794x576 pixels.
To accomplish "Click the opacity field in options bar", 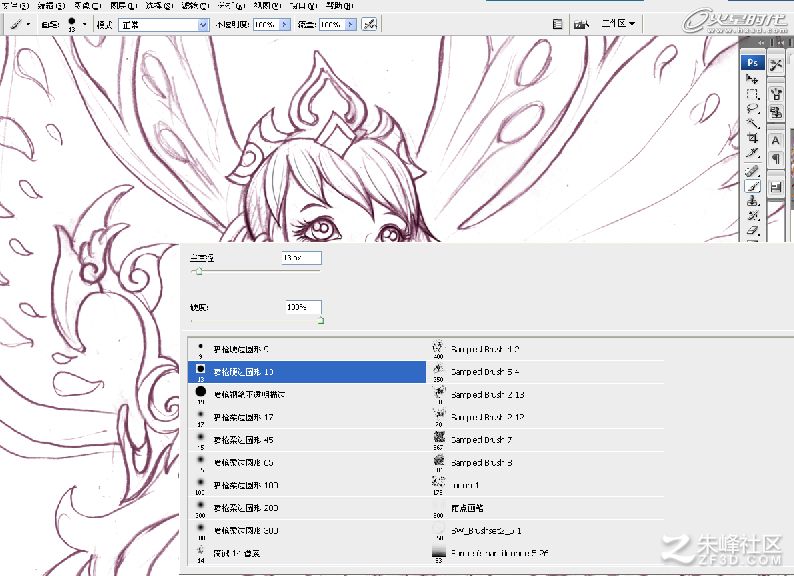I will [266, 24].
